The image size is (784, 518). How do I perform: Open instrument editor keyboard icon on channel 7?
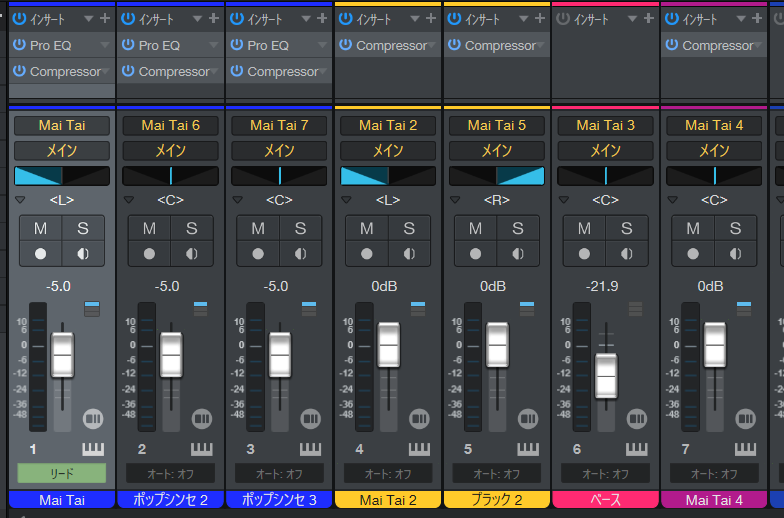[746, 449]
